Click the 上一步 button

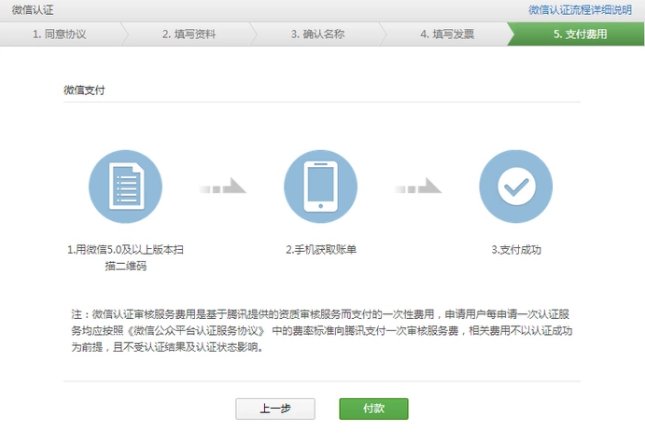(x=275, y=409)
